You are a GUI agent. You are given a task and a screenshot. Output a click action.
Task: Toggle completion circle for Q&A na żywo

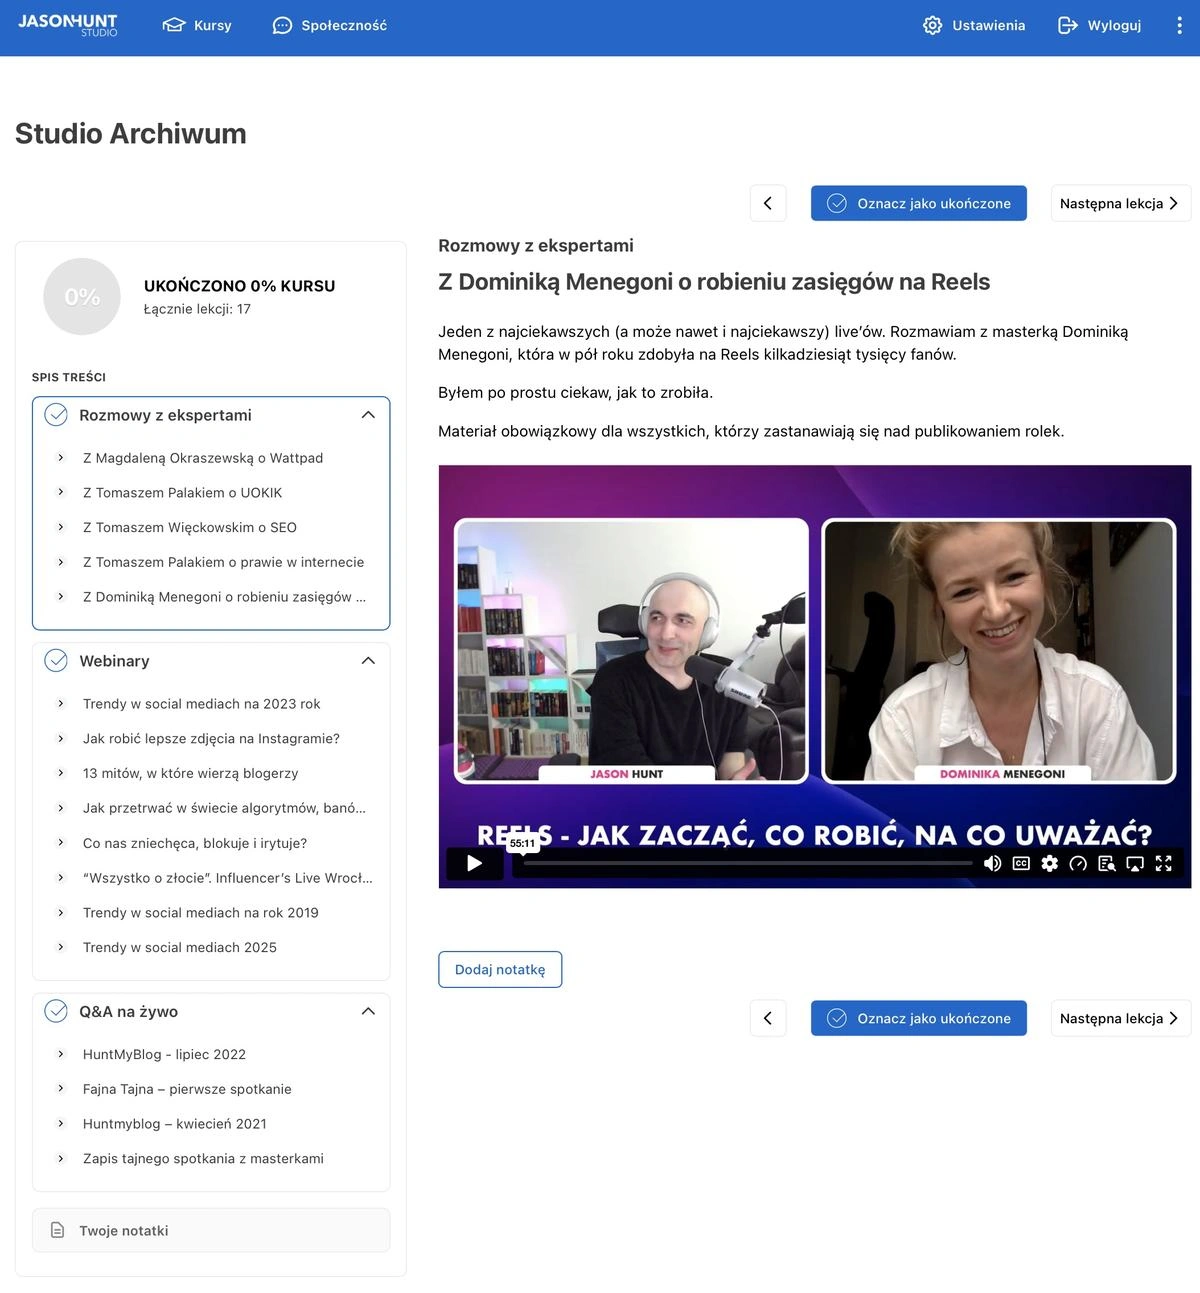(x=56, y=1011)
